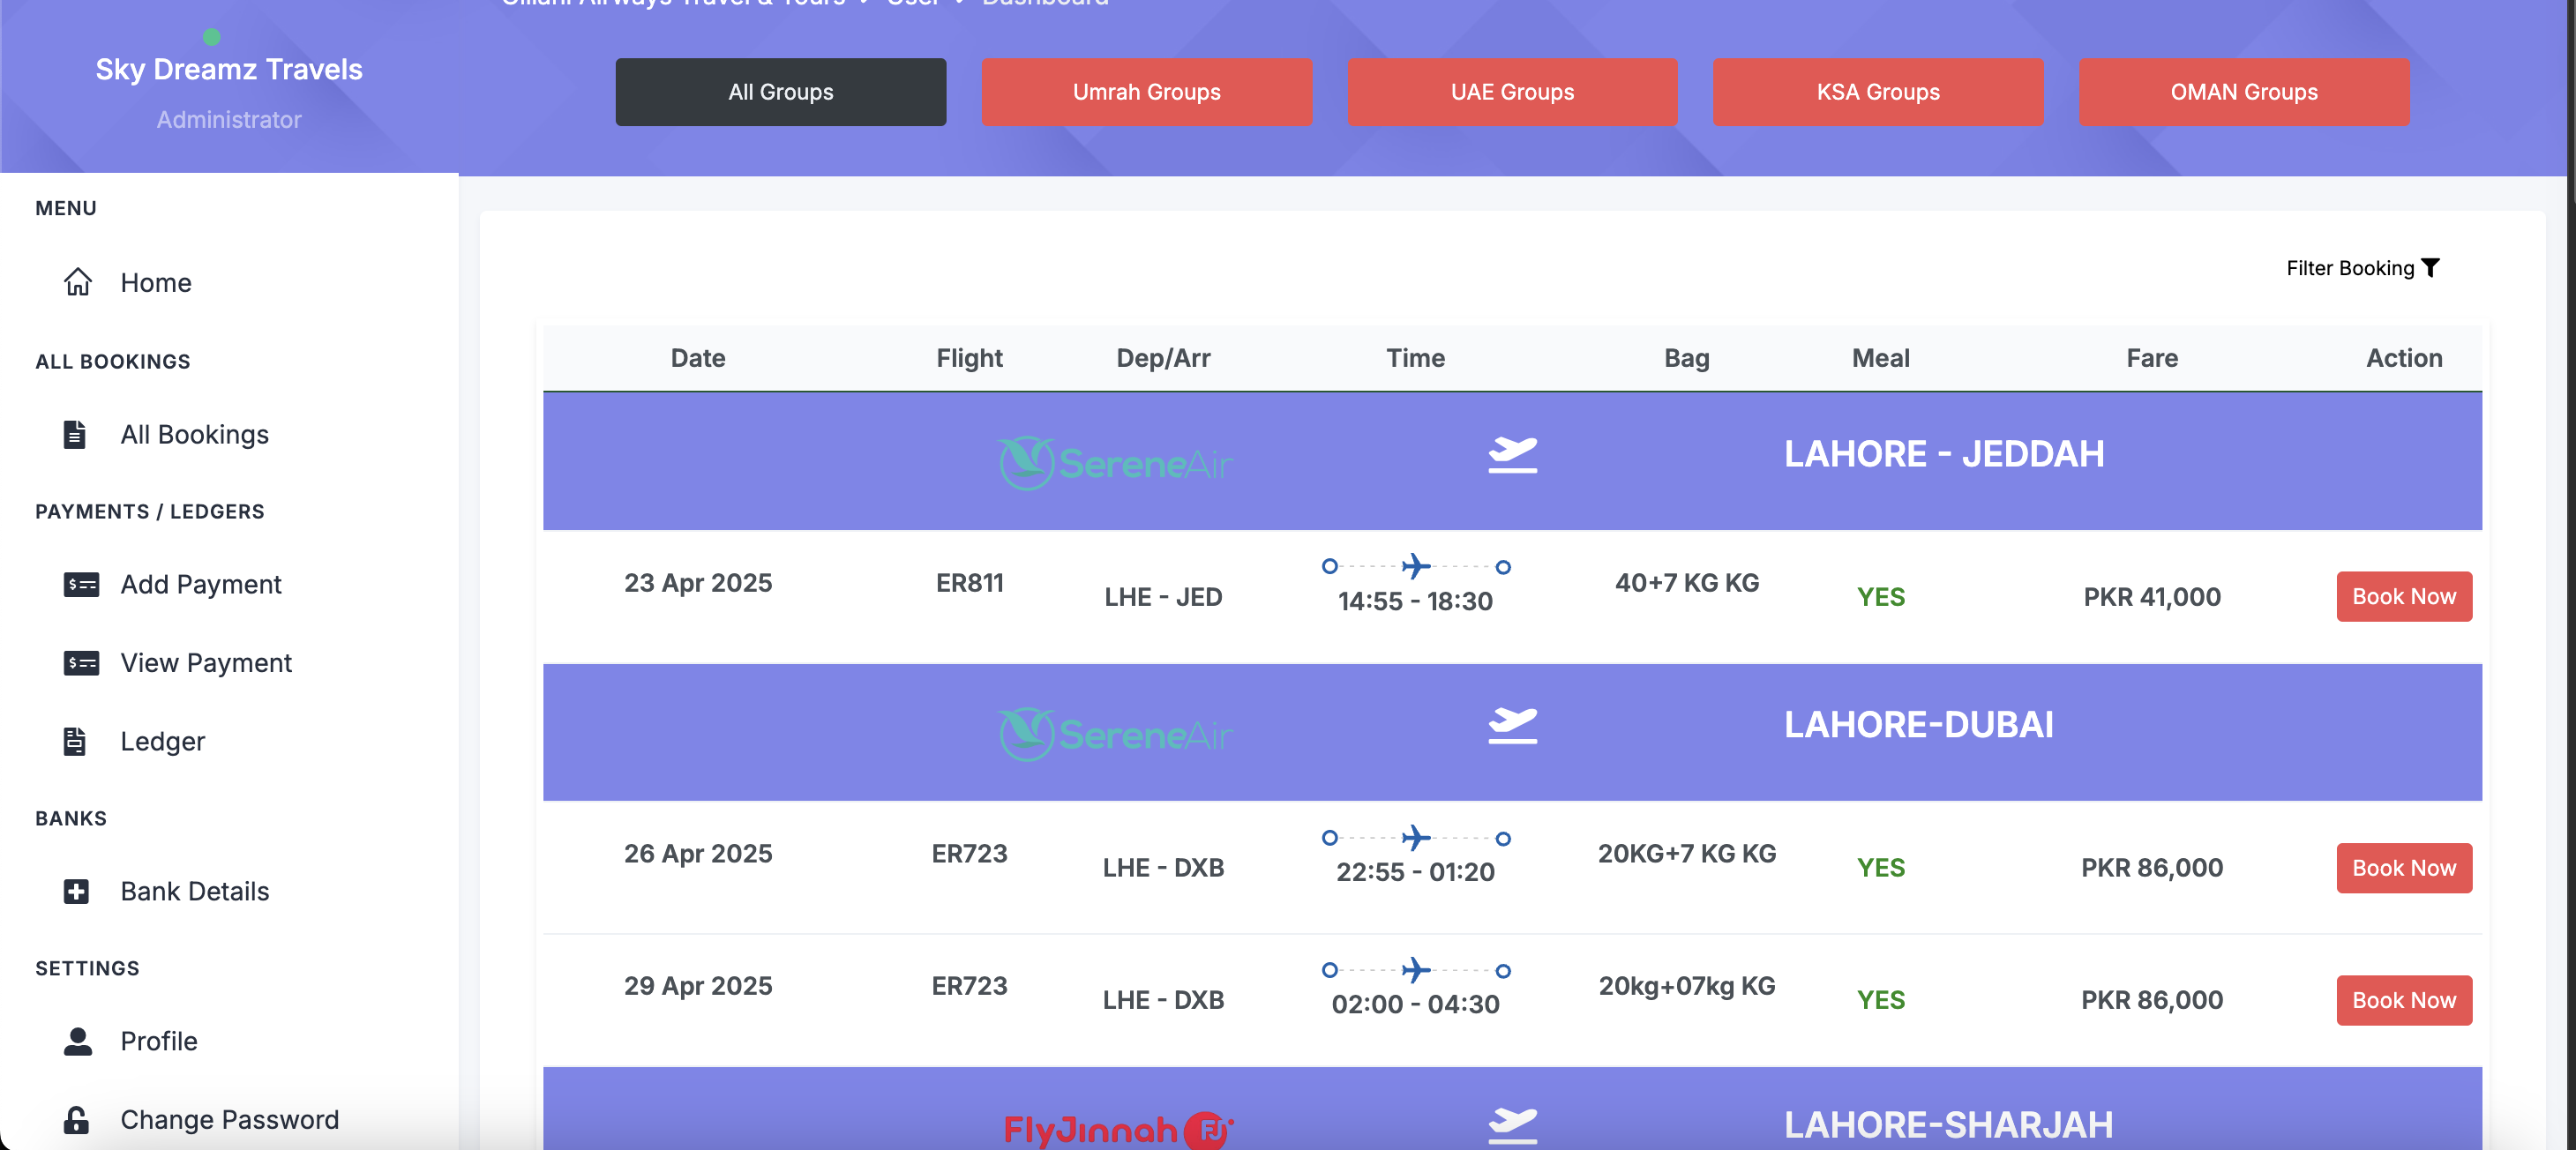The image size is (2576, 1150).
Task: Click the Home house icon
Action: [x=78, y=283]
